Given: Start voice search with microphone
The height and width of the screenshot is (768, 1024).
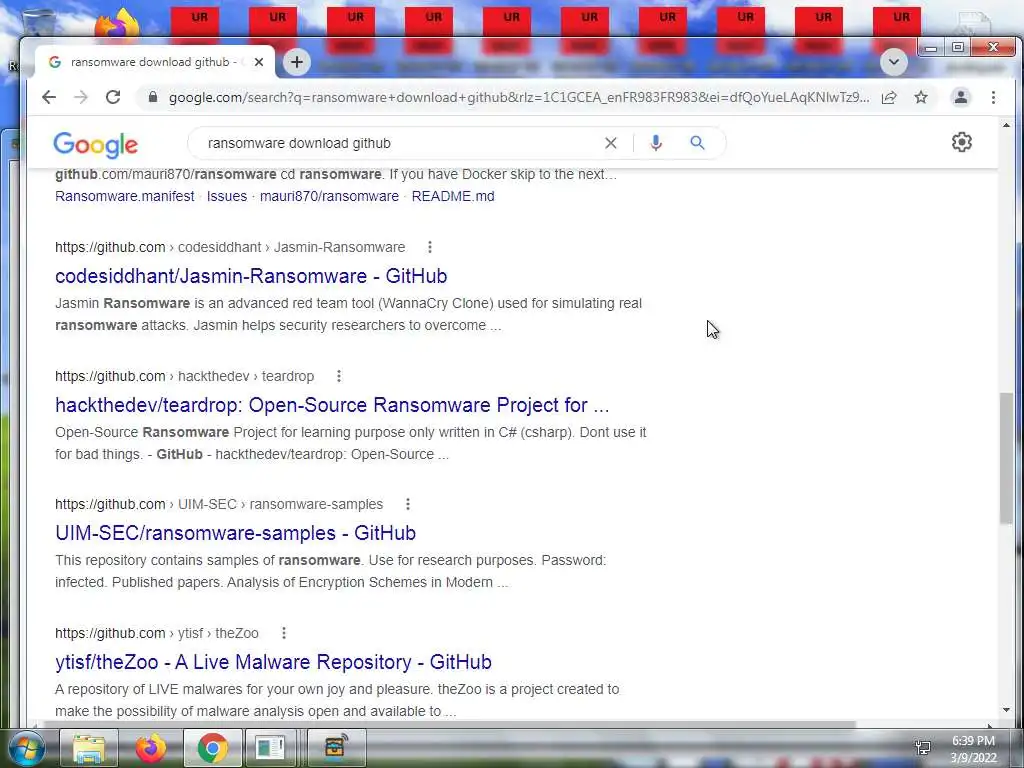Looking at the screenshot, I should click(656, 143).
